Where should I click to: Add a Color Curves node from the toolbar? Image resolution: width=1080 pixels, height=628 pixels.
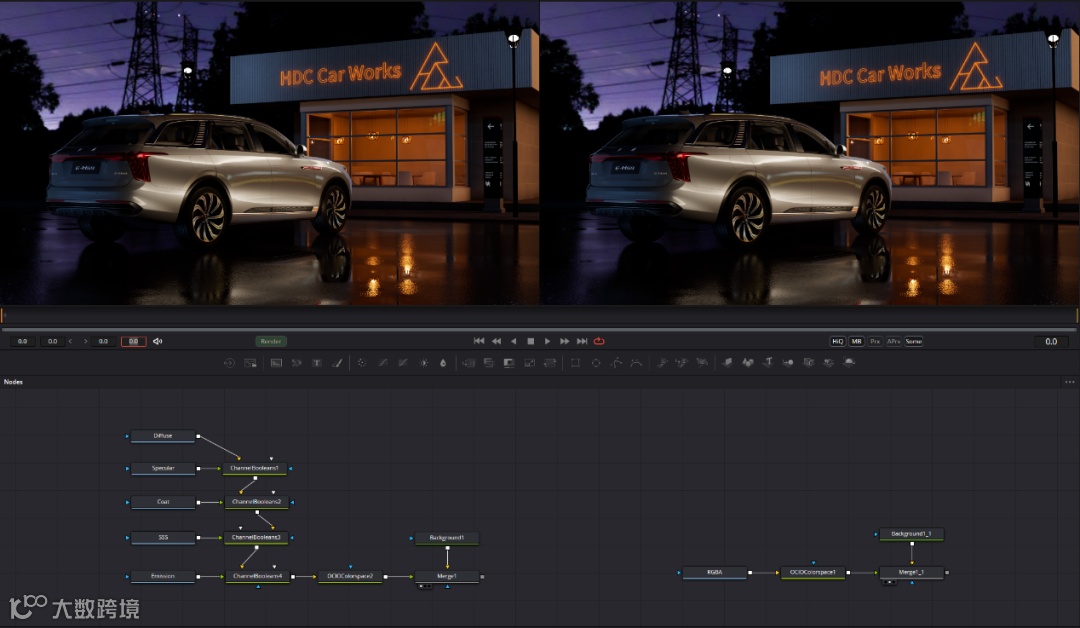(382, 363)
